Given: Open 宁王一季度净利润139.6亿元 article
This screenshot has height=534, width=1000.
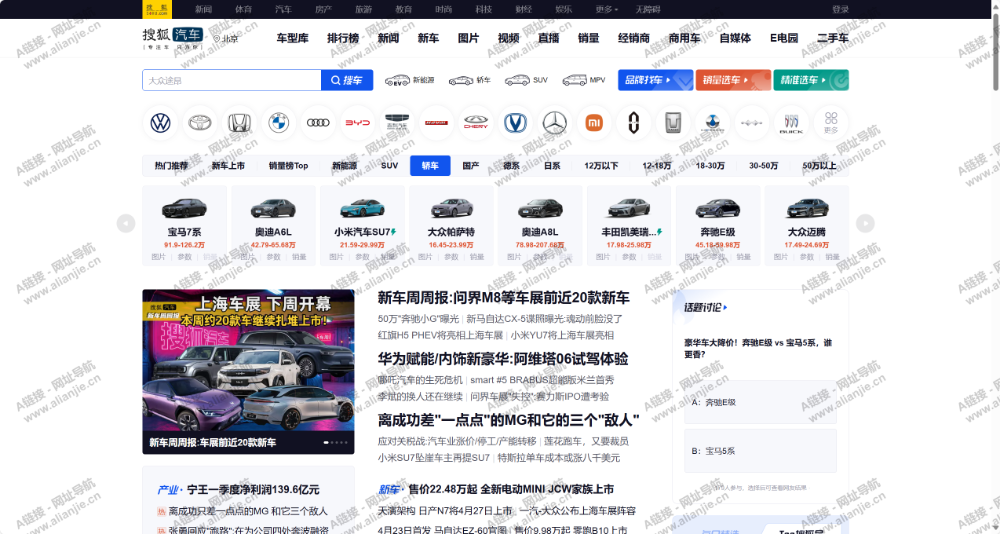Looking at the screenshot, I should [254, 490].
